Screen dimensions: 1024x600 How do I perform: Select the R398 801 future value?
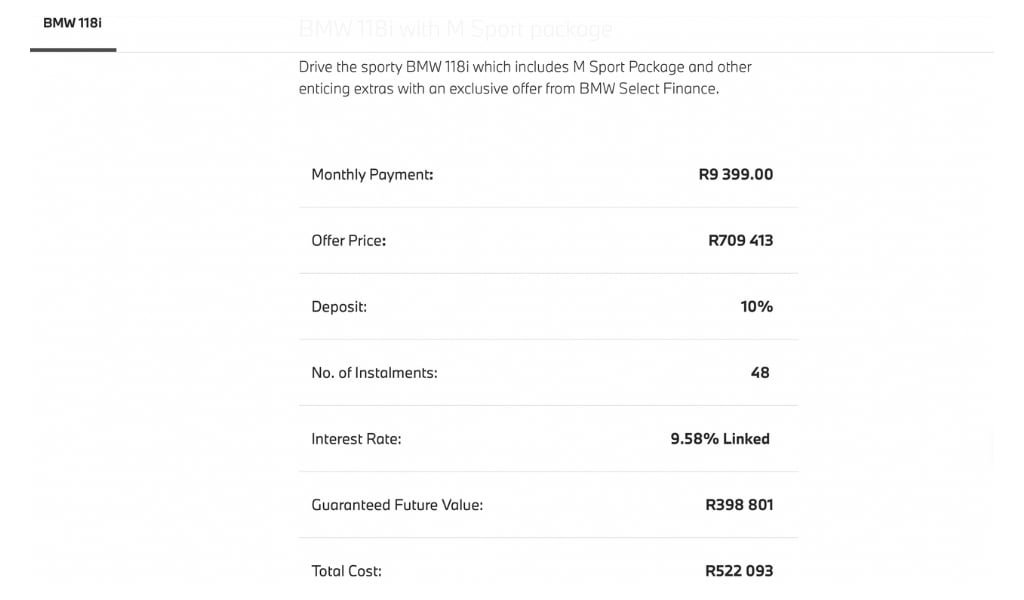point(739,505)
